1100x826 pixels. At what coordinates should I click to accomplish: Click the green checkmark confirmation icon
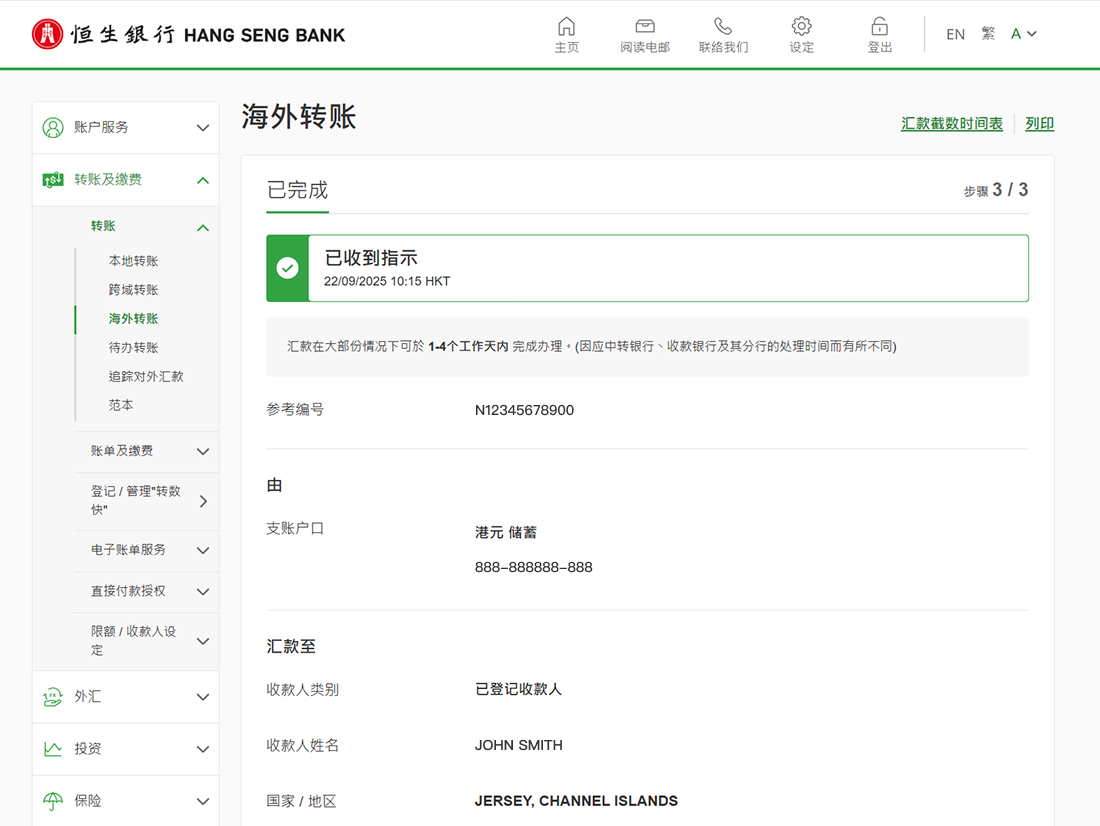[x=287, y=268]
